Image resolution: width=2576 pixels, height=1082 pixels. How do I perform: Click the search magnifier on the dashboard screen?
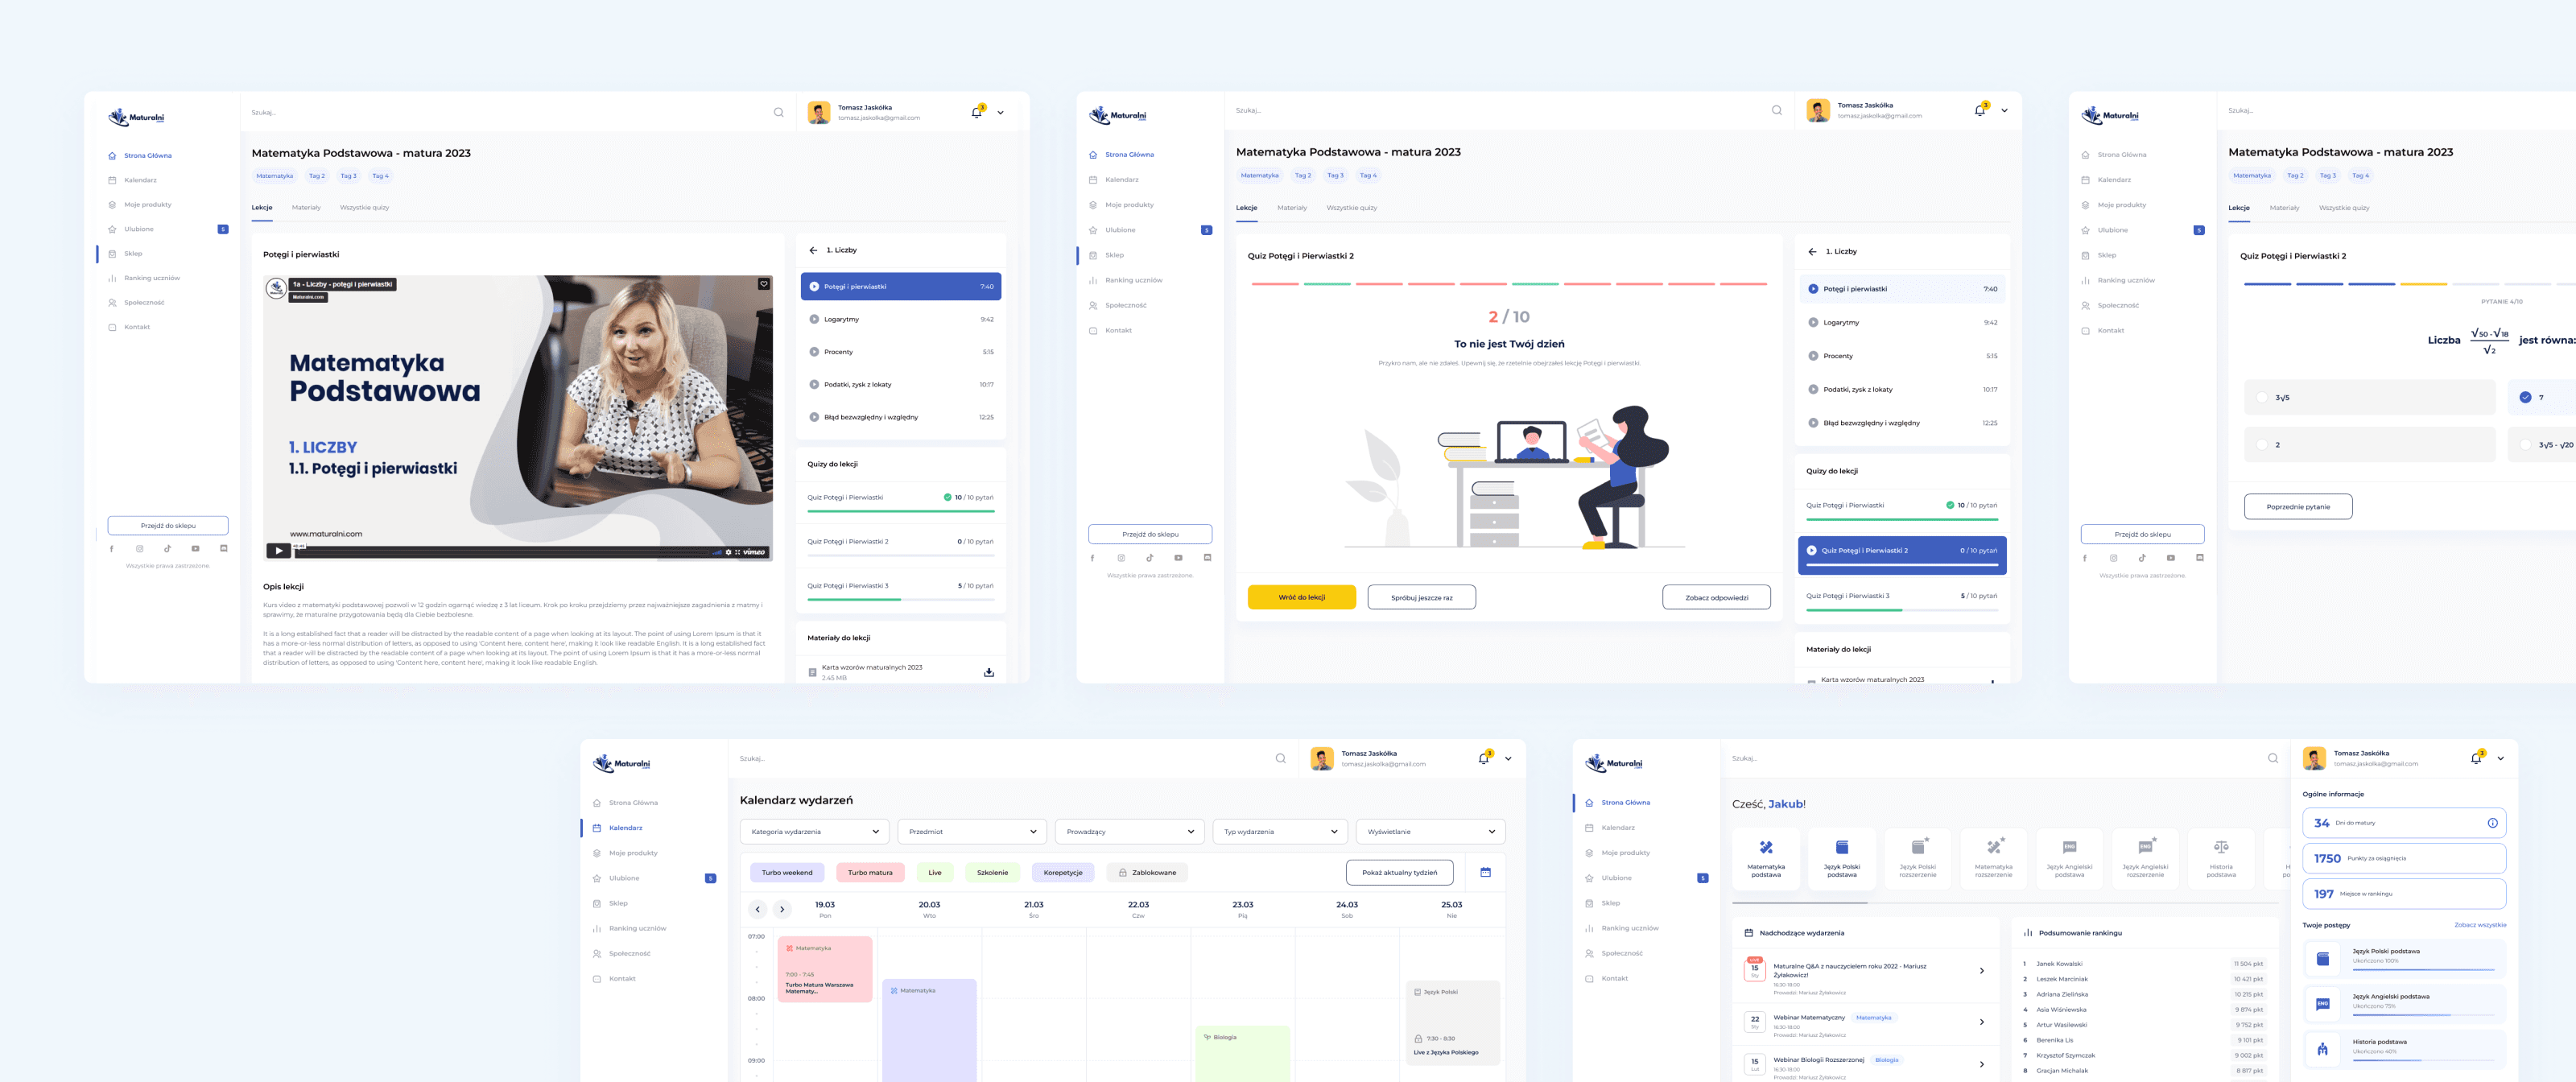(x=2273, y=758)
